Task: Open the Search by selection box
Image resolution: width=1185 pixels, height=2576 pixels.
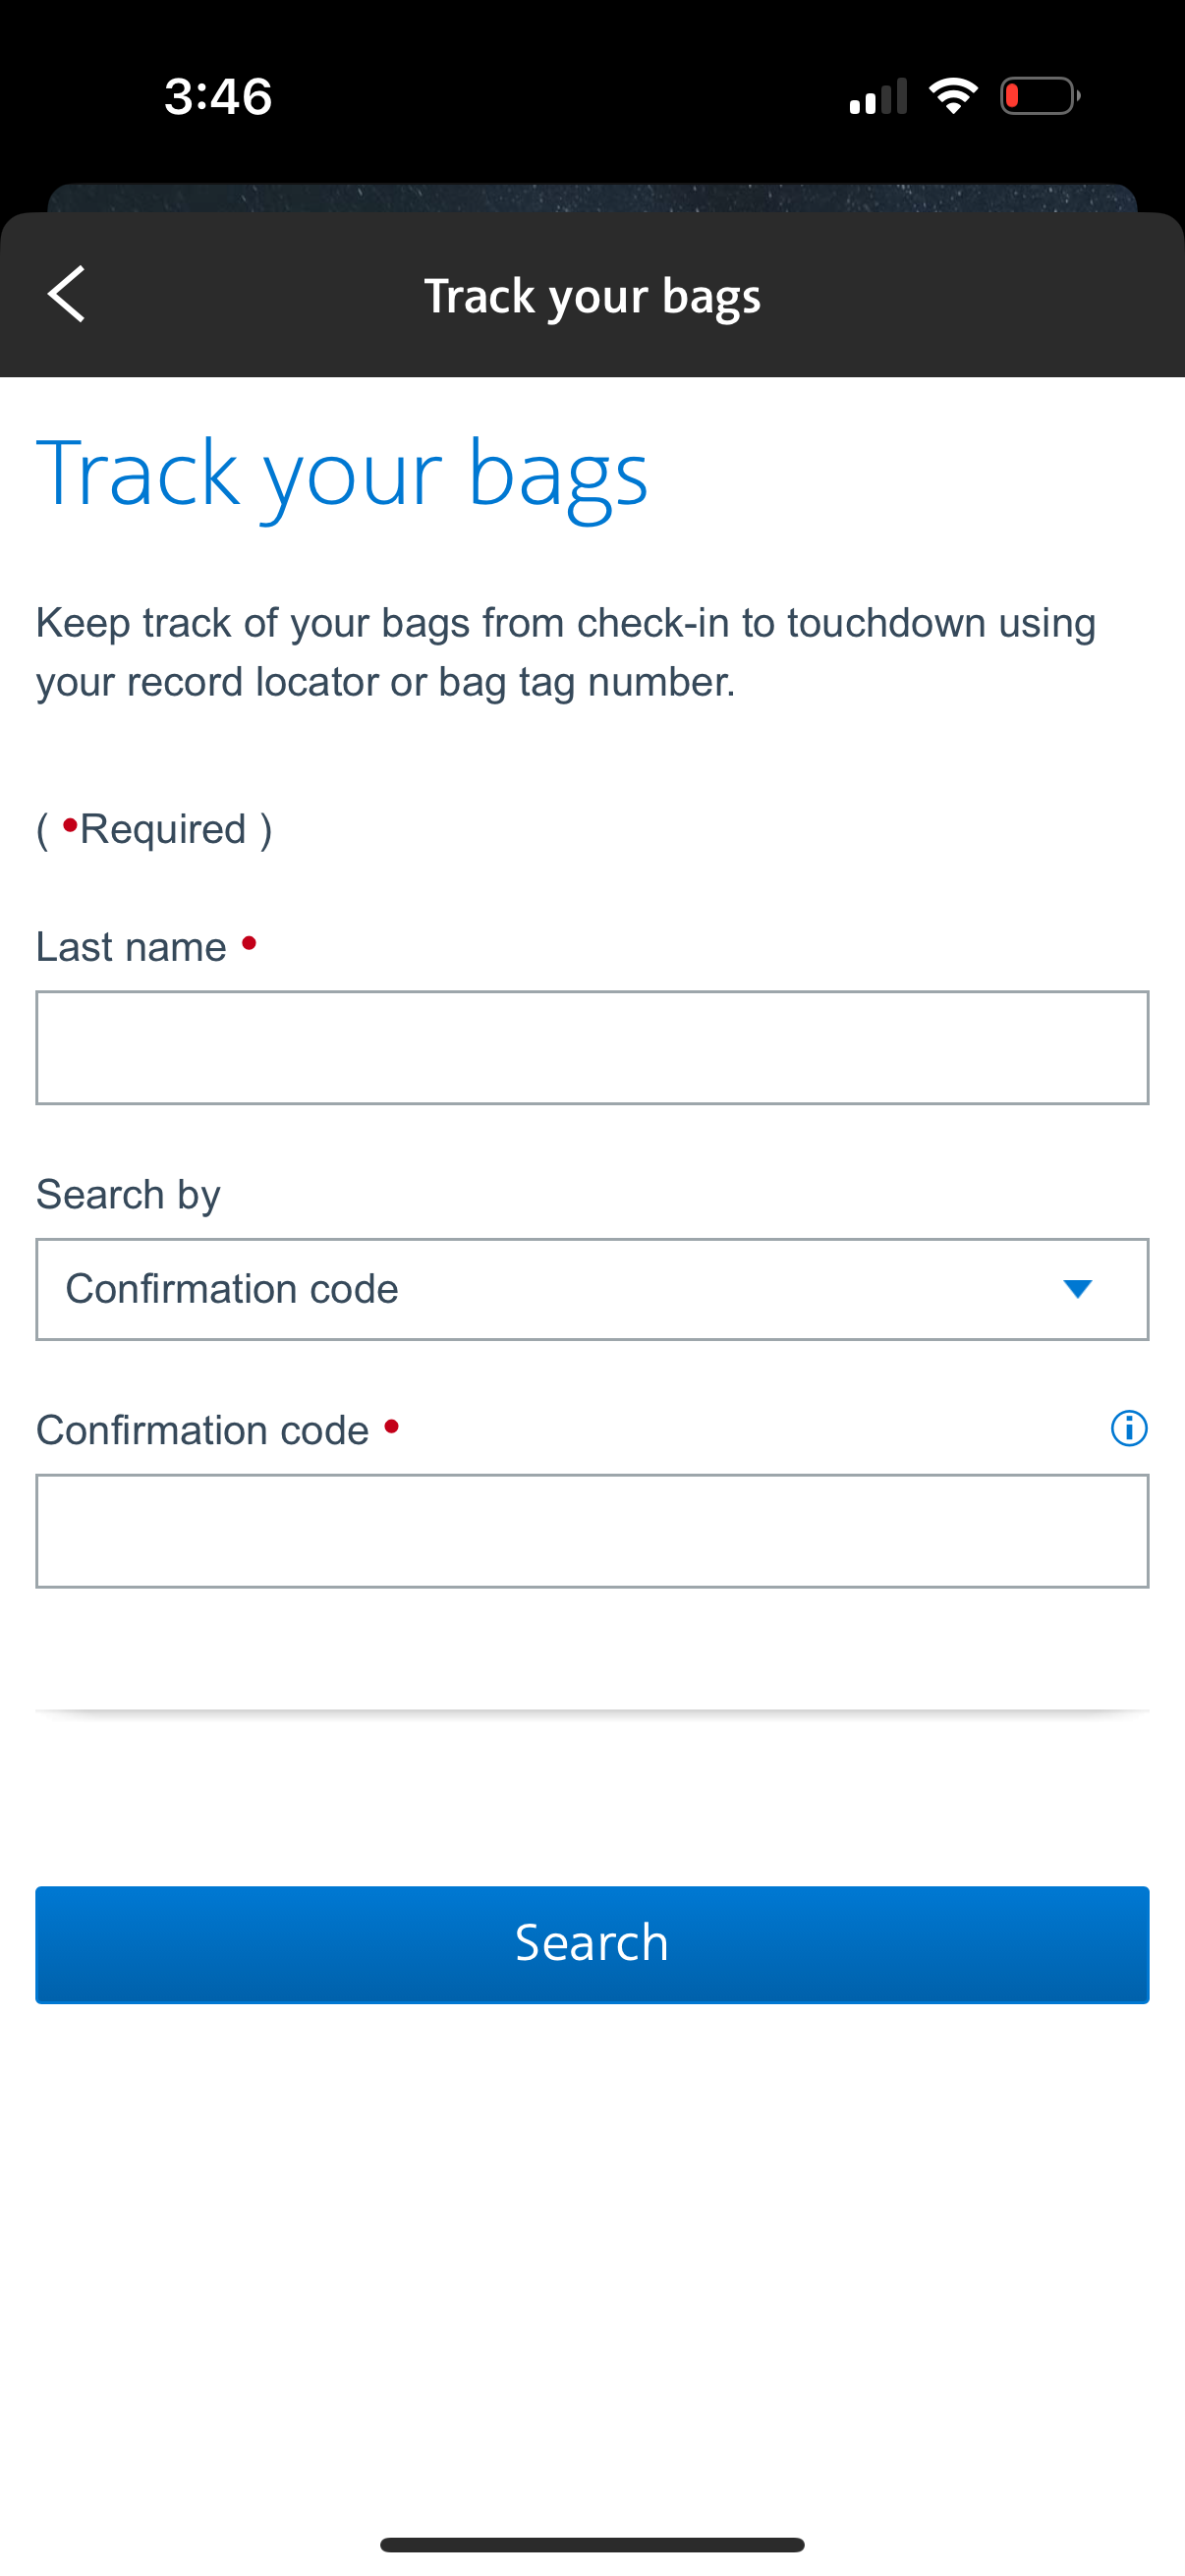Action: pos(592,1289)
